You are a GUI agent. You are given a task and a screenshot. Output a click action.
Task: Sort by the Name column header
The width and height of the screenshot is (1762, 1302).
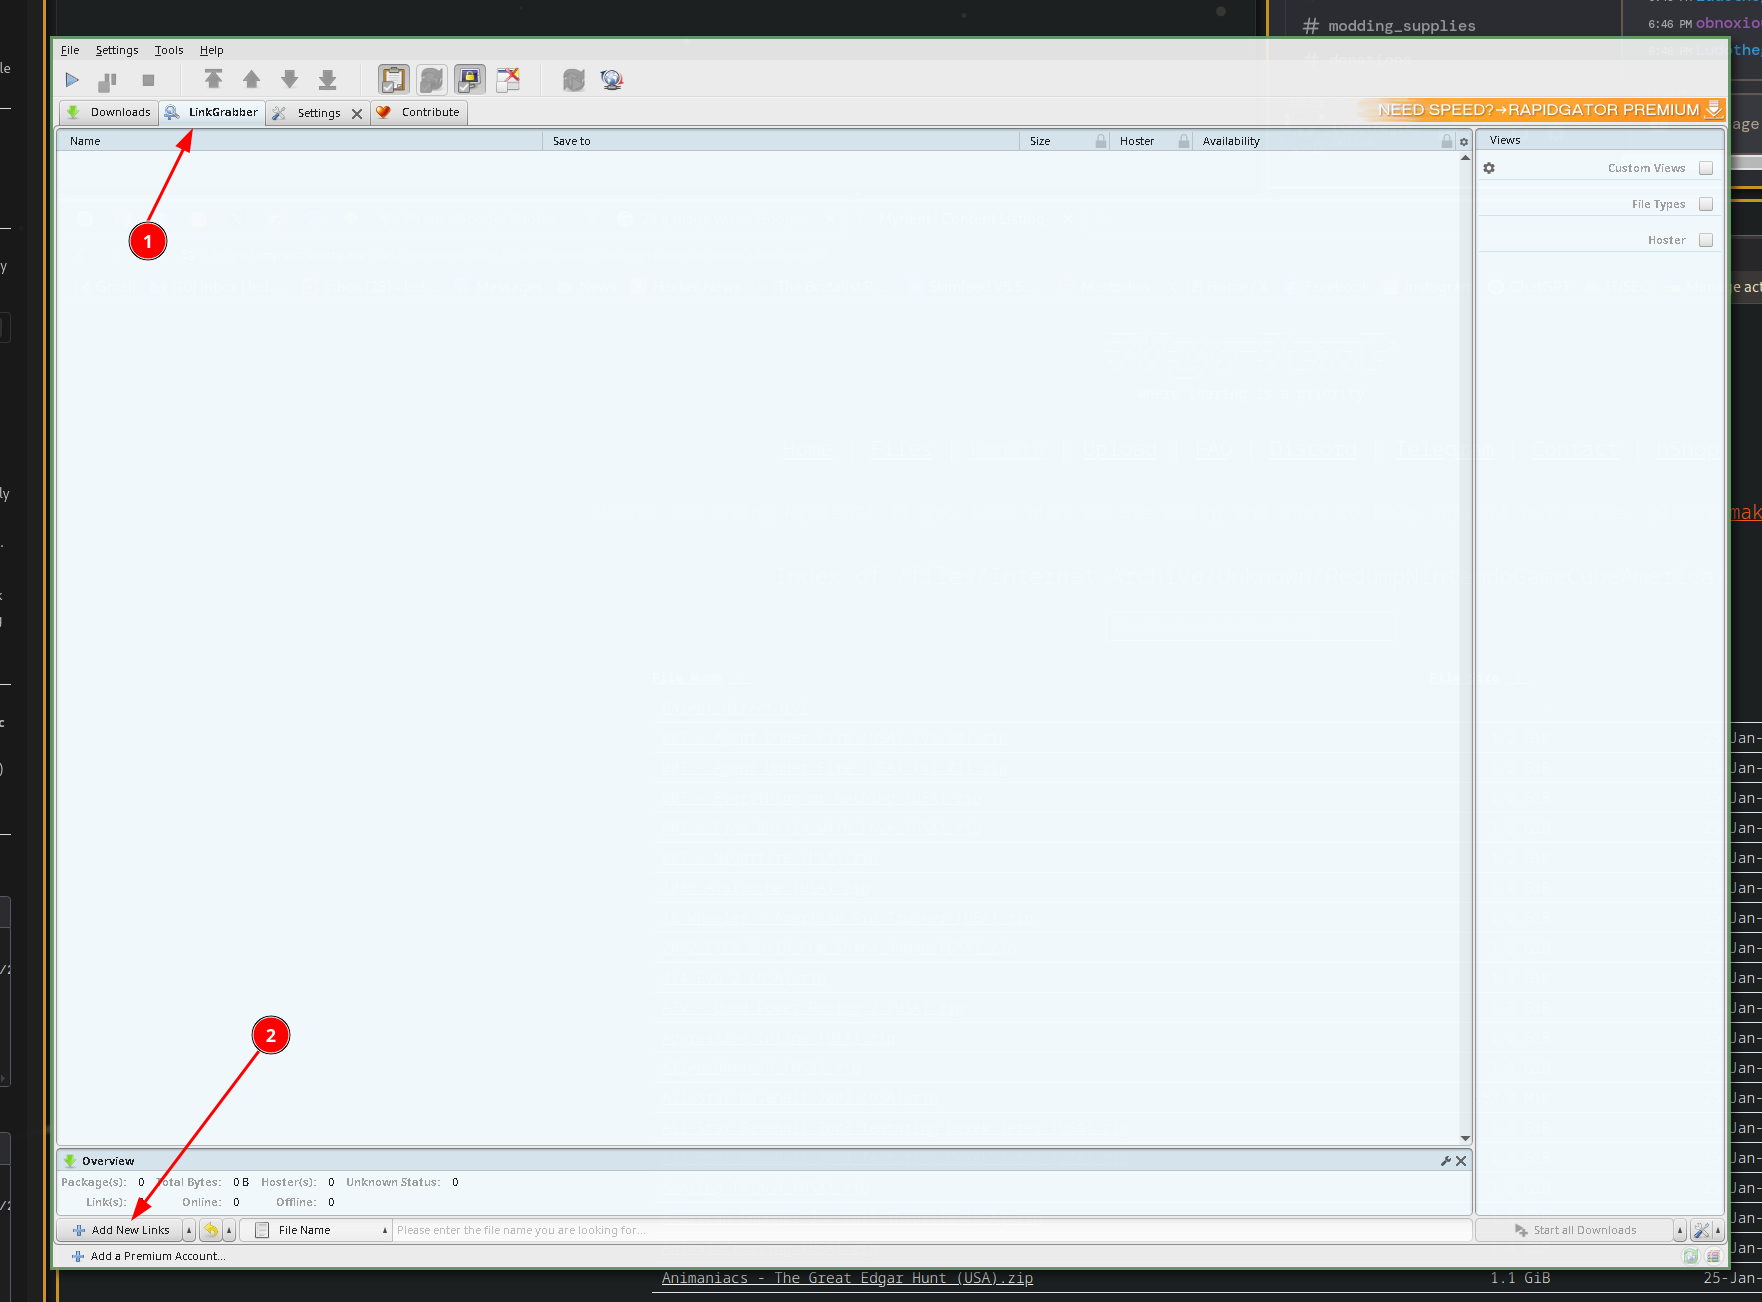[x=299, y=141]
